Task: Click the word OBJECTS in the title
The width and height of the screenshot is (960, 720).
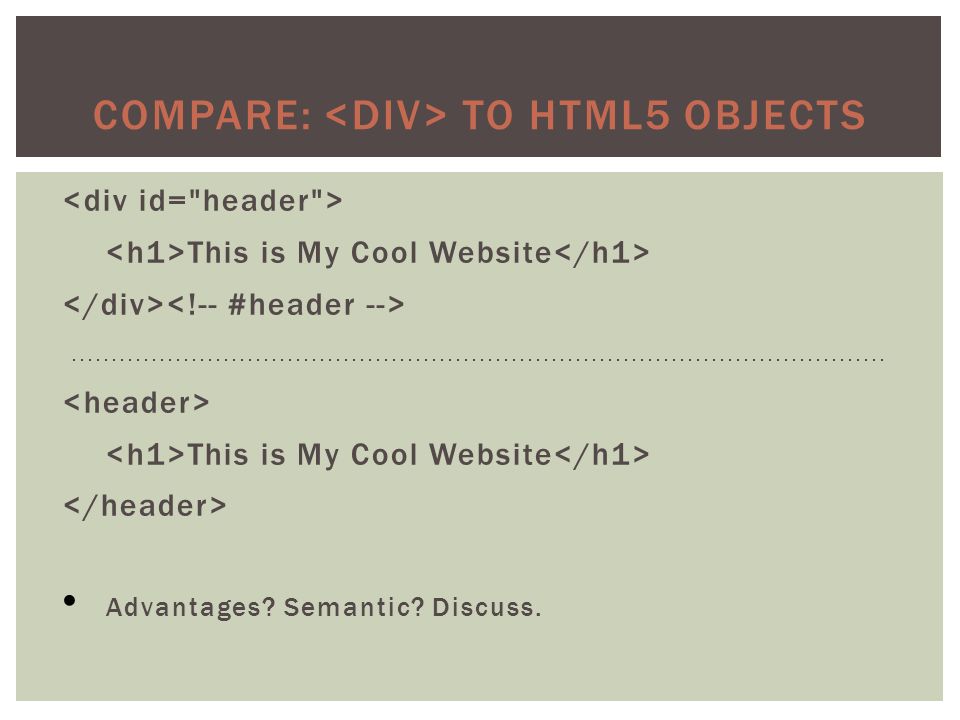Action: pyautogui.click(x=774, y=115)
